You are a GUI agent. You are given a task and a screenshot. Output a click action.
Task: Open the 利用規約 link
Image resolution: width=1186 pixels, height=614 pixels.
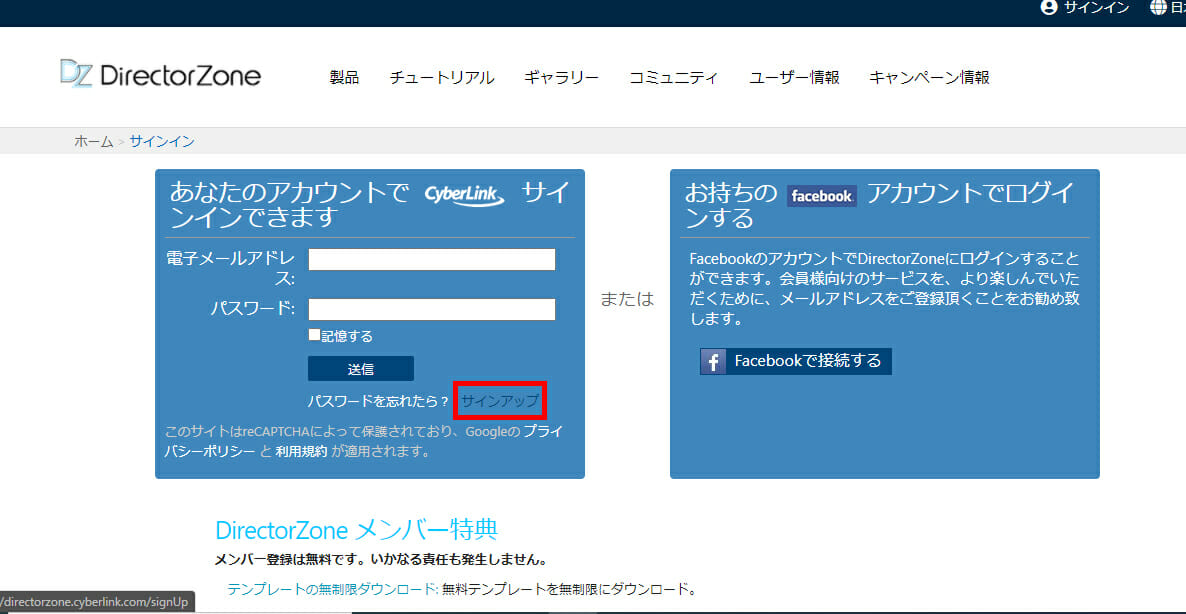point(301,452)
